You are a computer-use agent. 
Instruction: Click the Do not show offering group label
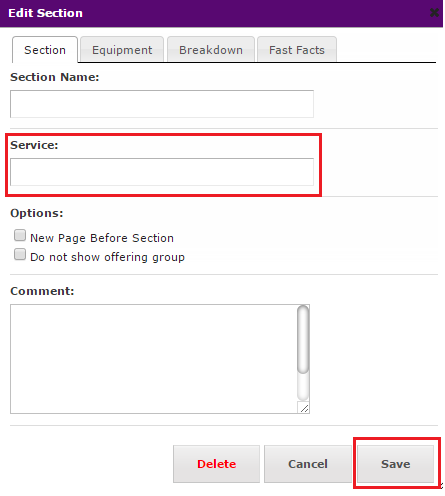[x=107, y=257]
